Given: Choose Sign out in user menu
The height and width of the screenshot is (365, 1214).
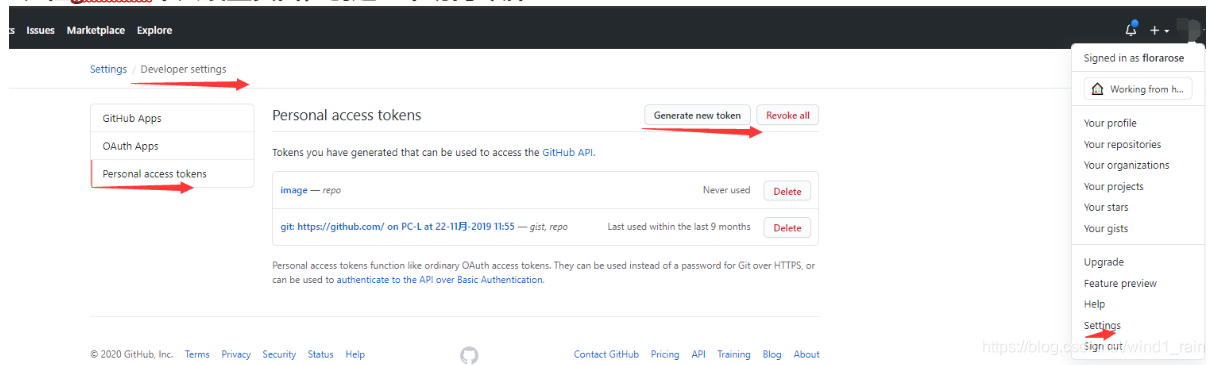Looking at the screenshot, I should coord(1103,346).
